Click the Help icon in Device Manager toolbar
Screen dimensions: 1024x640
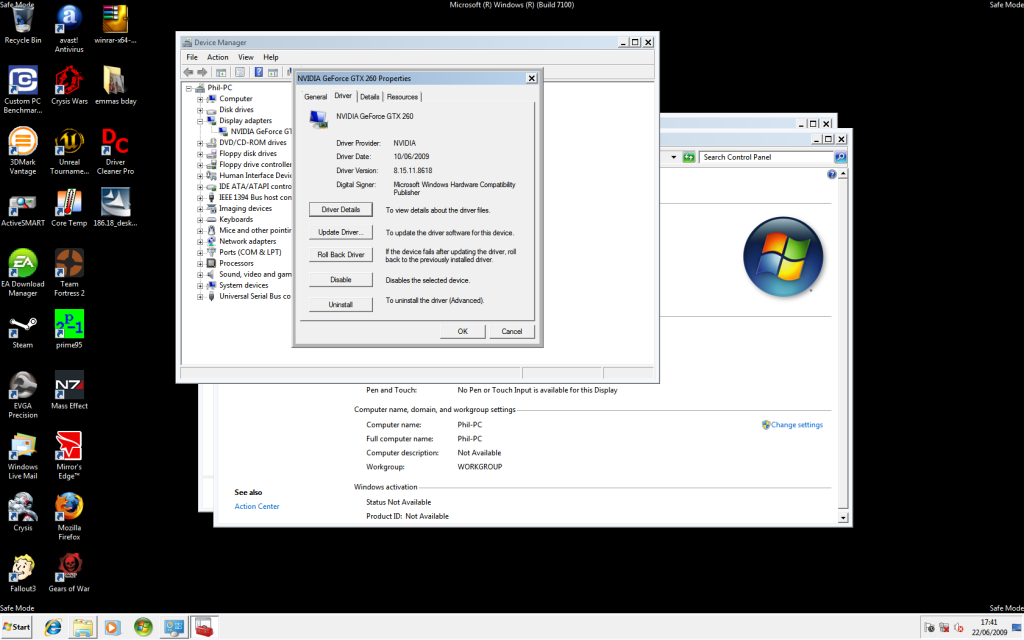[x=258, y=72]
